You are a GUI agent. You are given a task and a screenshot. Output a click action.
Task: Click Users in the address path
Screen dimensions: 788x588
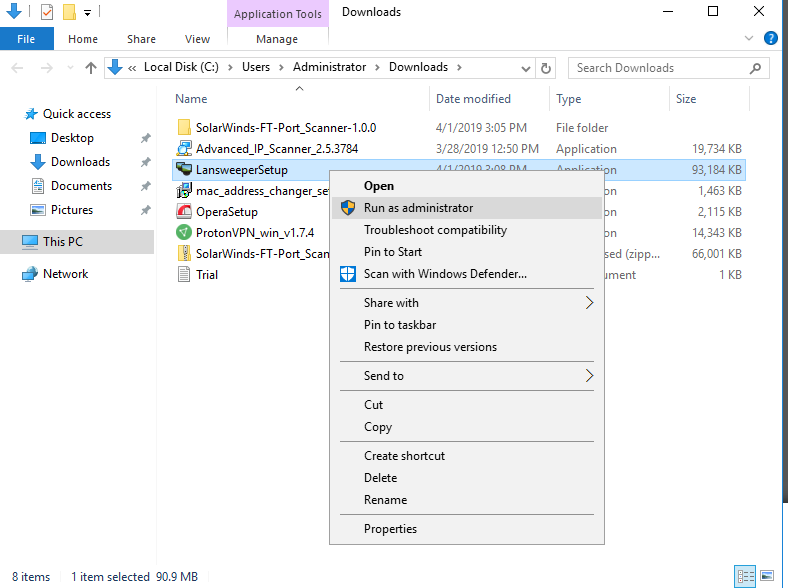(x=256, y=67)
